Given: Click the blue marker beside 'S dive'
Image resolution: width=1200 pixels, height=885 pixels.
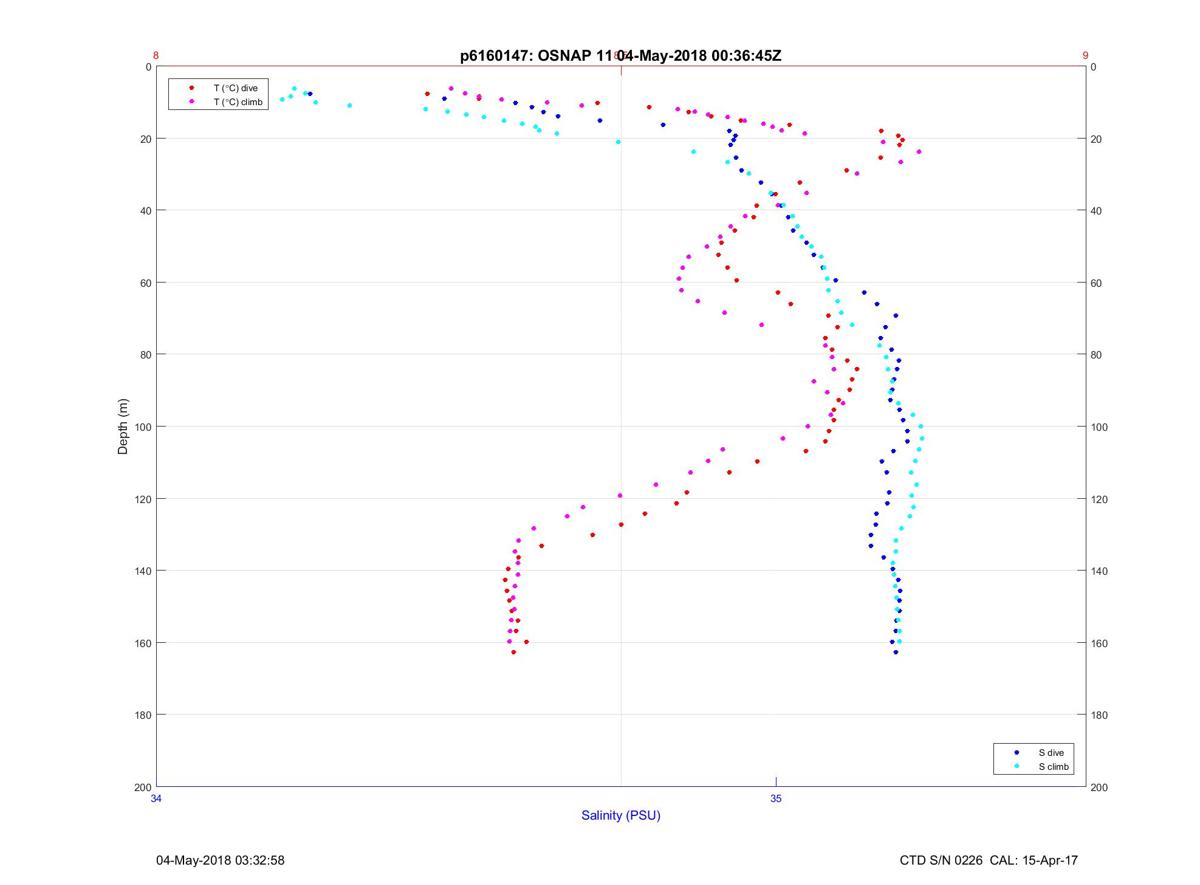Looking at the screenshot, I should (1017, 752).
